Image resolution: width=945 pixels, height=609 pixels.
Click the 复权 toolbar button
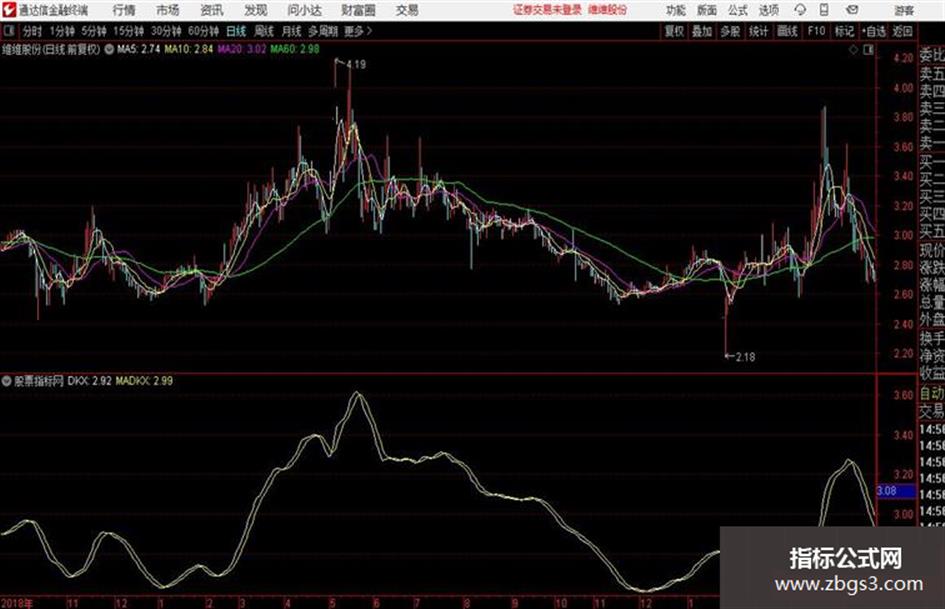tap(674, 31)
